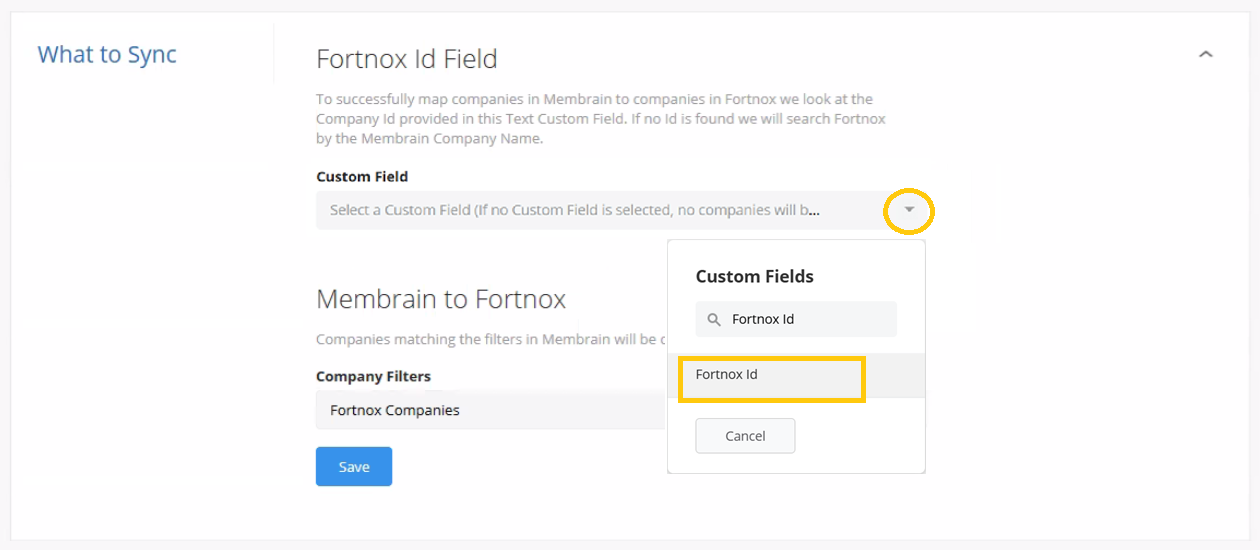Click the 'Company Id provided in this Text' line
Screen dimensions: 1260x550
[601, 119]
